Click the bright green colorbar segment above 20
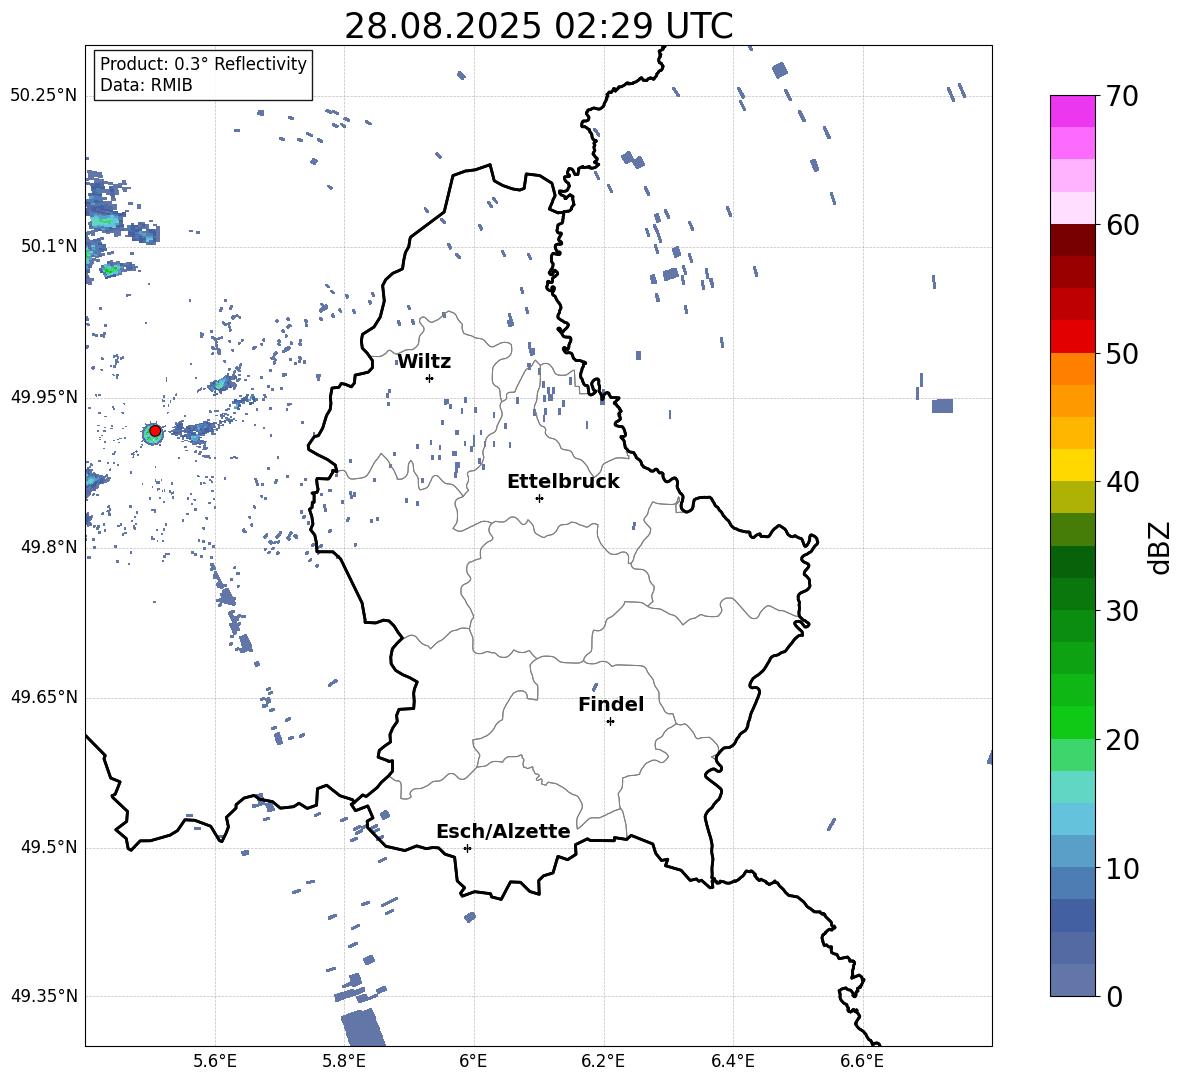 (x=1072, y=723)
